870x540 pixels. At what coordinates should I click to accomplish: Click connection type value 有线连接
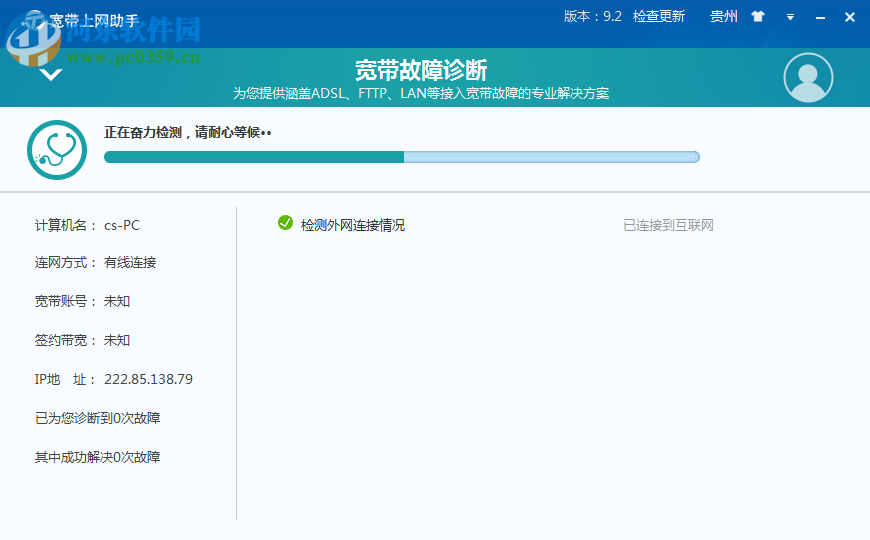click(130, 262)
